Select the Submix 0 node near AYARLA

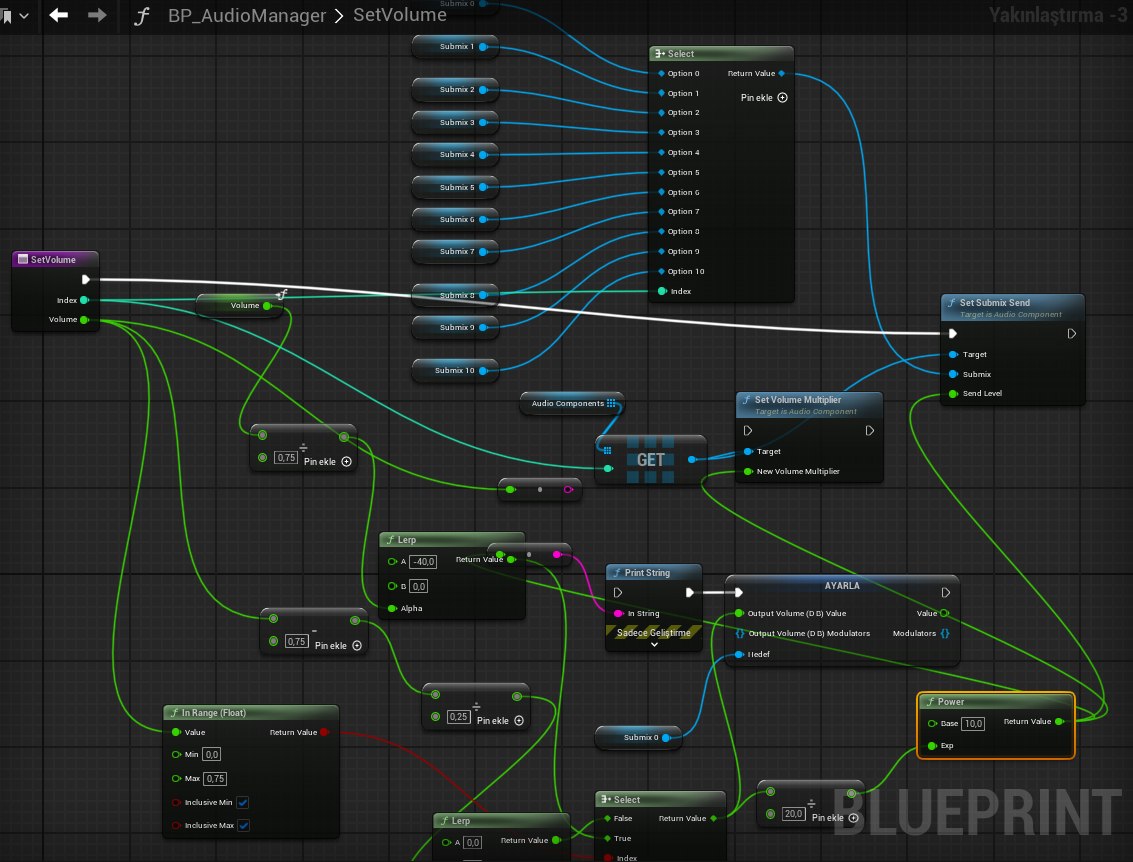pos(638,738)
